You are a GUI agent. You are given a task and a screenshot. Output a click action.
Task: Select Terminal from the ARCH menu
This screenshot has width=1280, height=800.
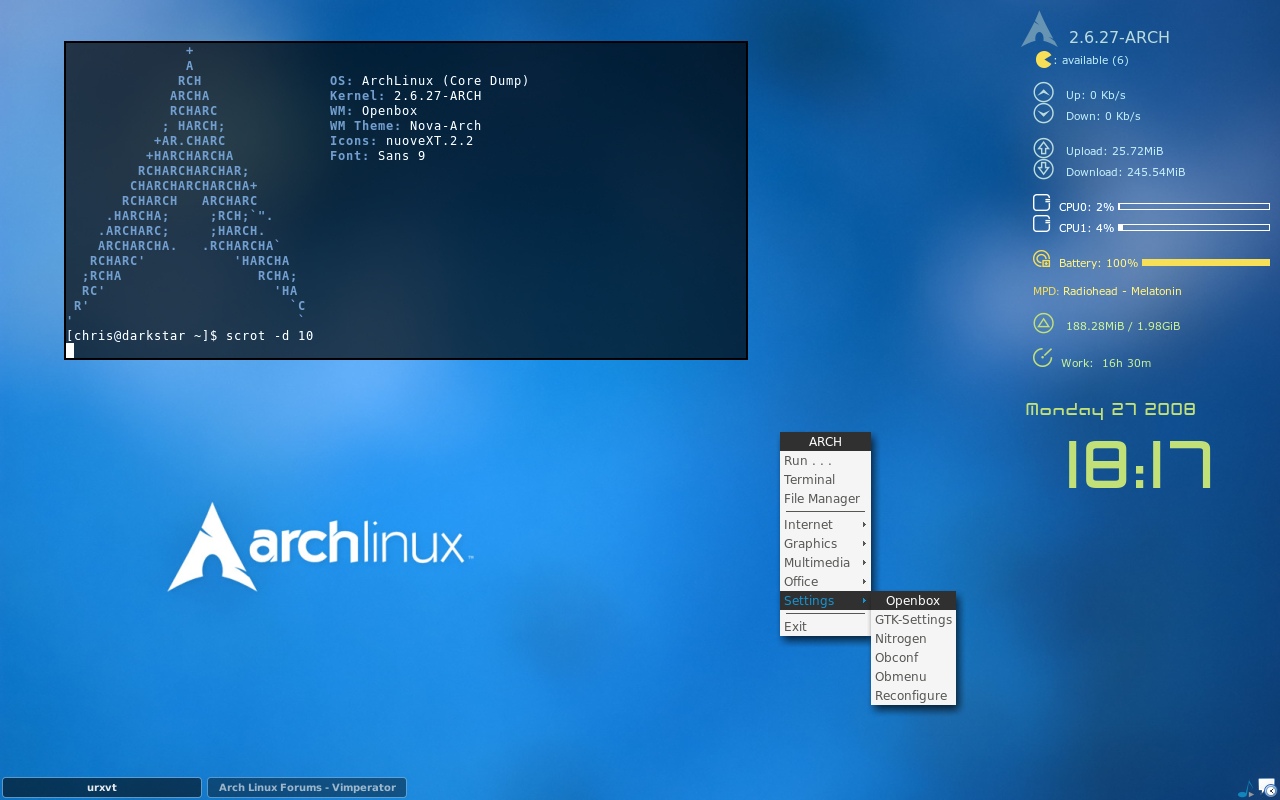click(809, 480)
